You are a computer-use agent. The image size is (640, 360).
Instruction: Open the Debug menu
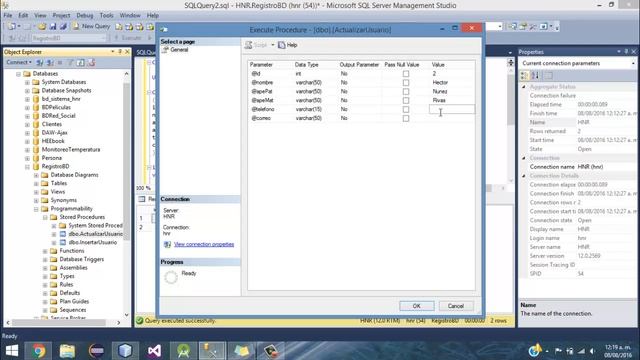(85, 15)
